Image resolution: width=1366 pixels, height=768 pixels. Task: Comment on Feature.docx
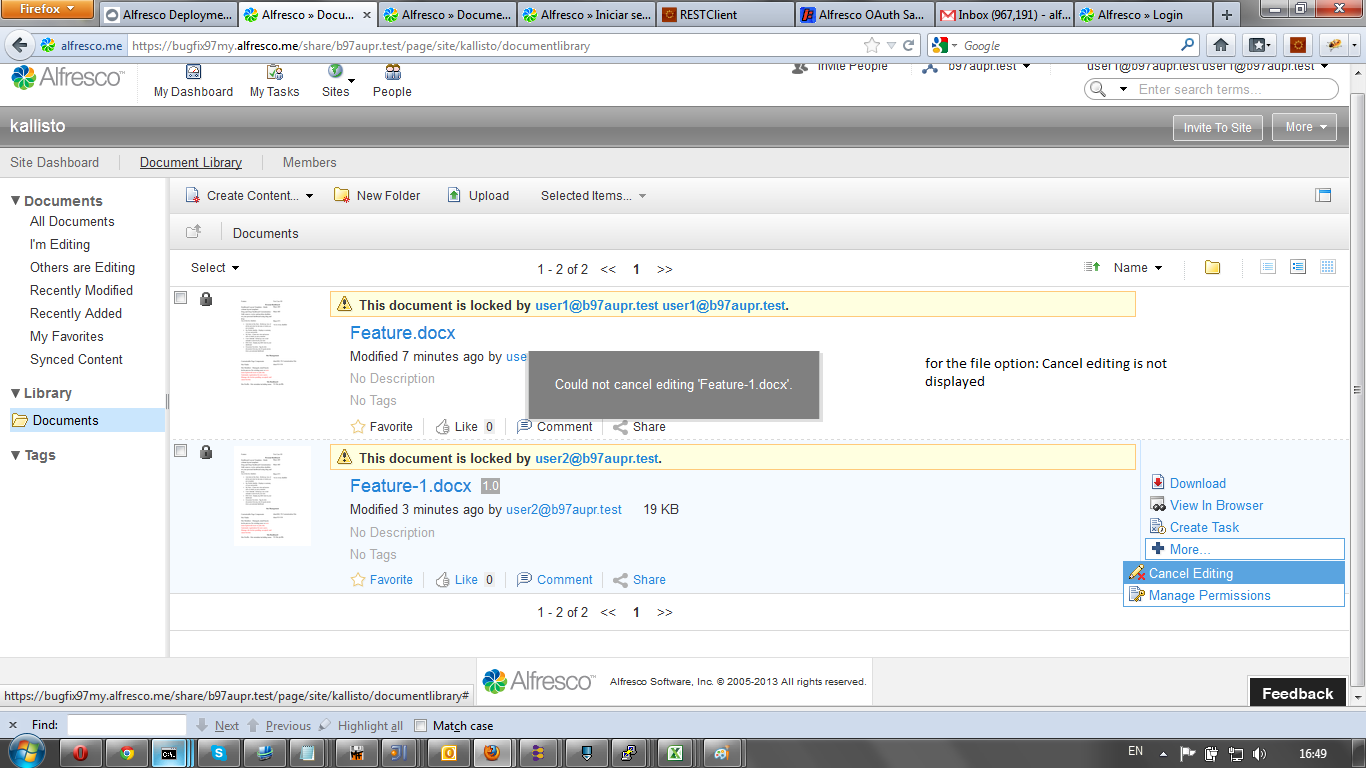point(555,426)
